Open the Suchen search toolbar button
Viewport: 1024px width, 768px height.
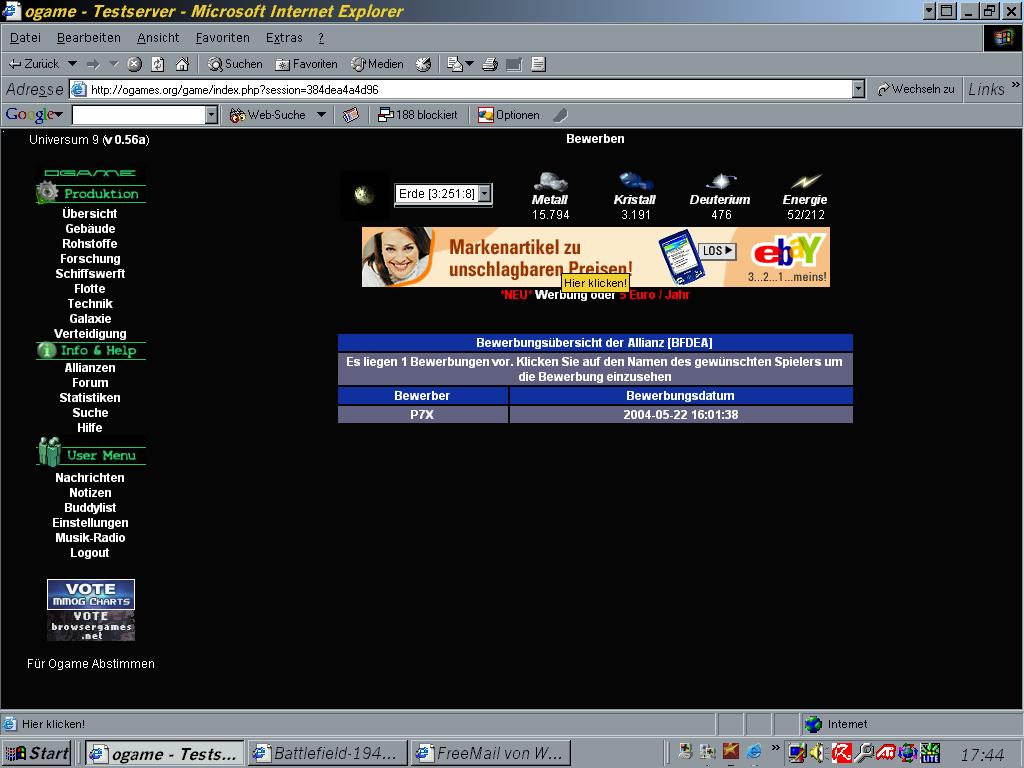(235, 64)
